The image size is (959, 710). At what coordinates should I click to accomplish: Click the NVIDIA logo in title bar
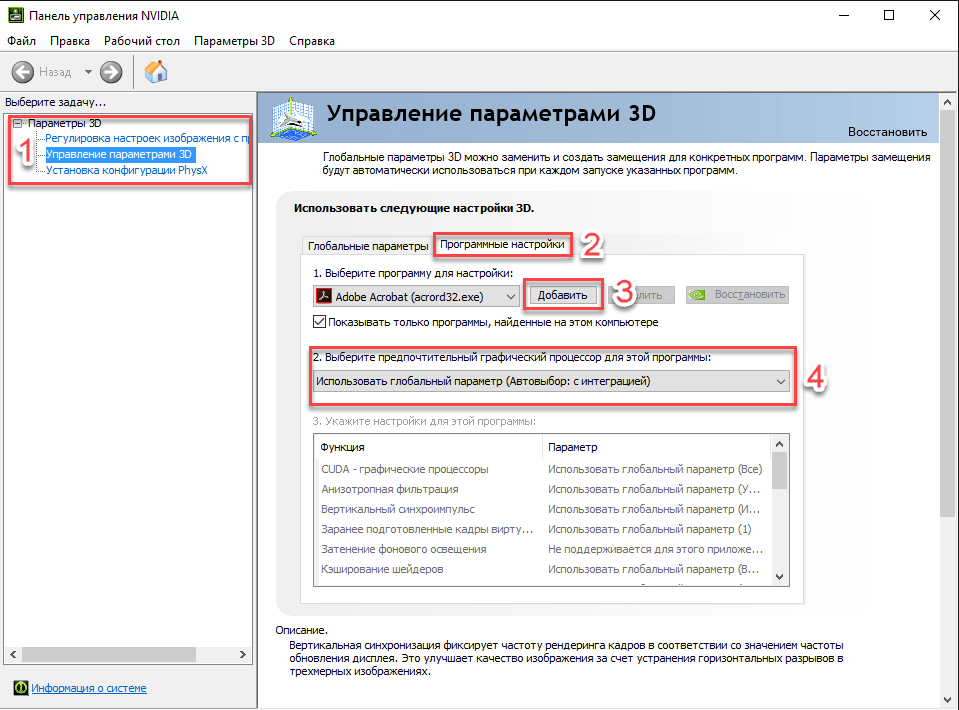(x=15, y=15)
